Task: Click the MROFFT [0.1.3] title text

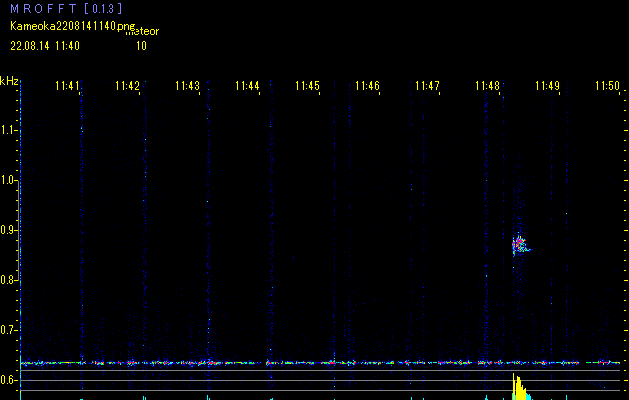Action: (67, 8)
